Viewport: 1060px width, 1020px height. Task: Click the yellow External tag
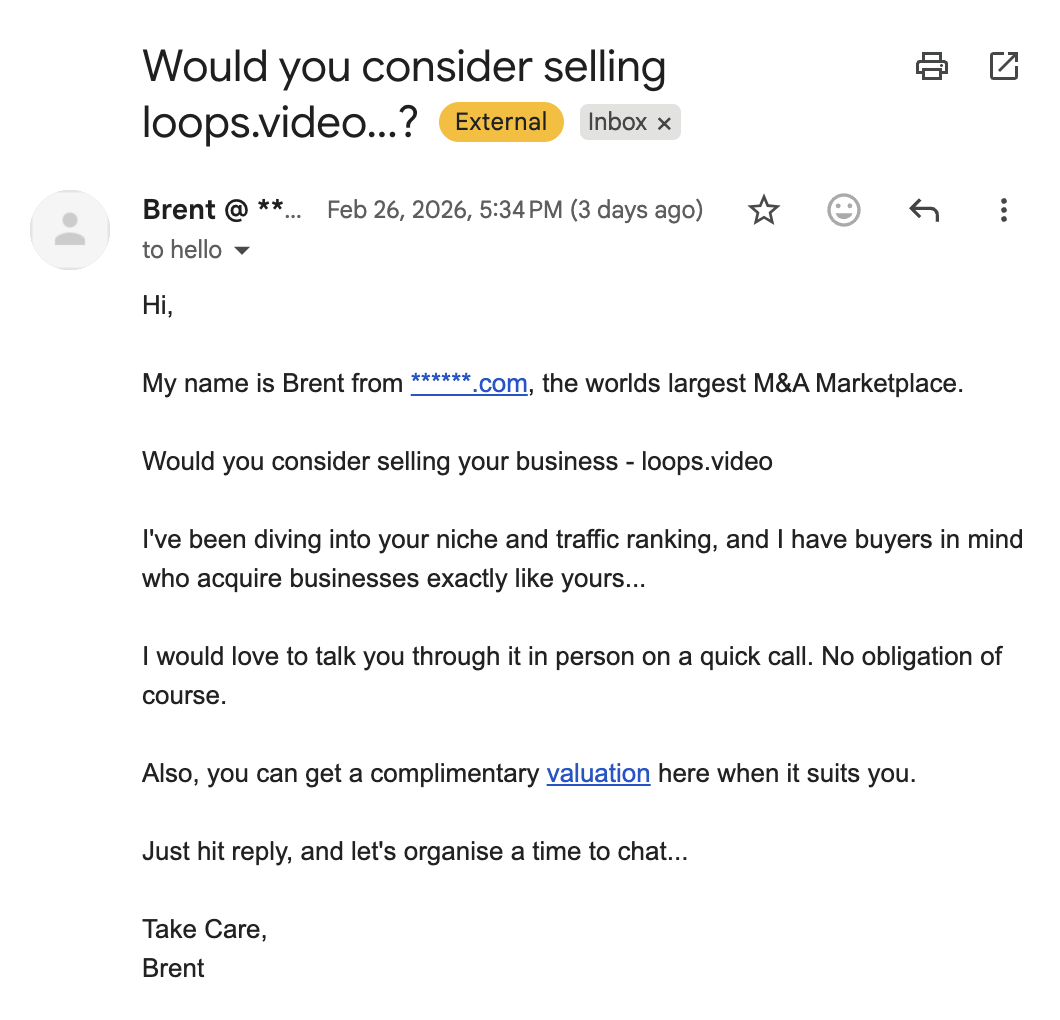tap(501, 122)
